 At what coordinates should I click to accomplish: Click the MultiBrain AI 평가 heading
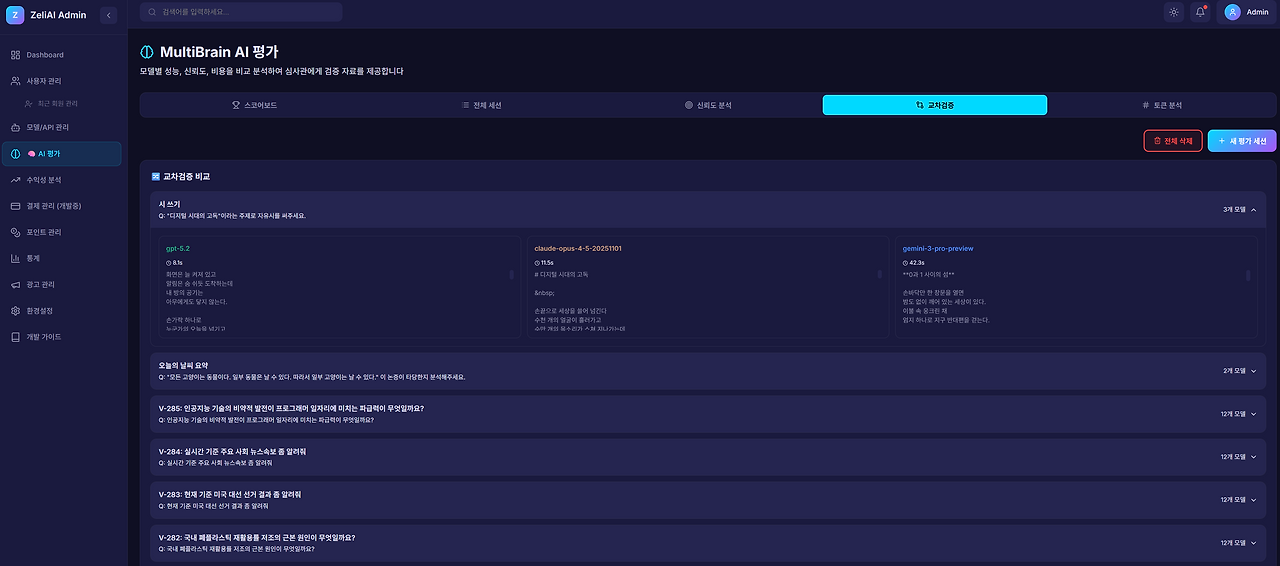[219, 51]
